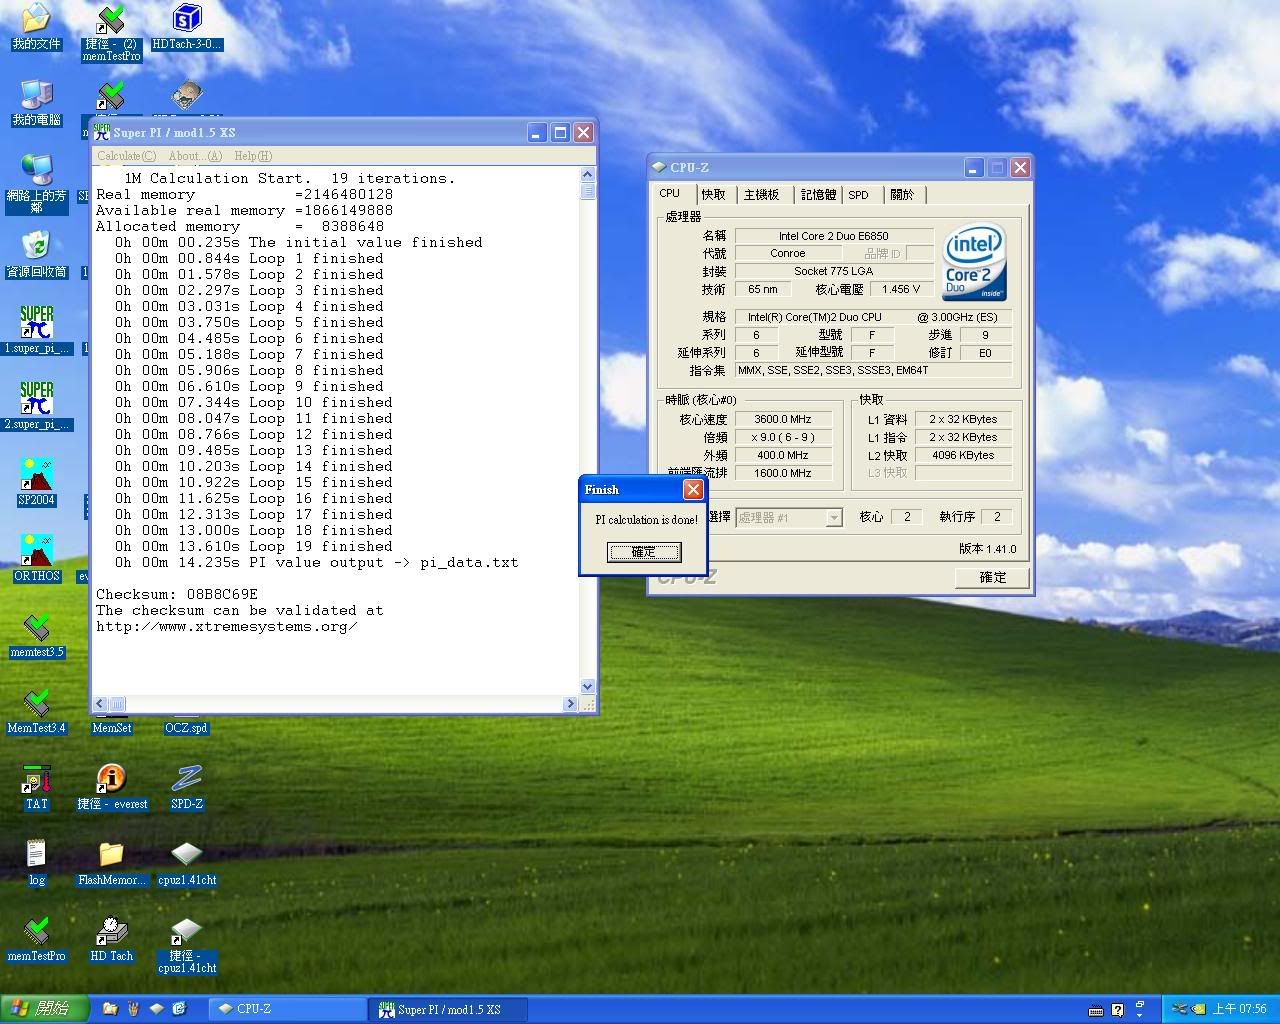This screenshot has width=1280, height=1024.
Task: Click the keyboard language bar icon
Action: coord(1096,1010)
